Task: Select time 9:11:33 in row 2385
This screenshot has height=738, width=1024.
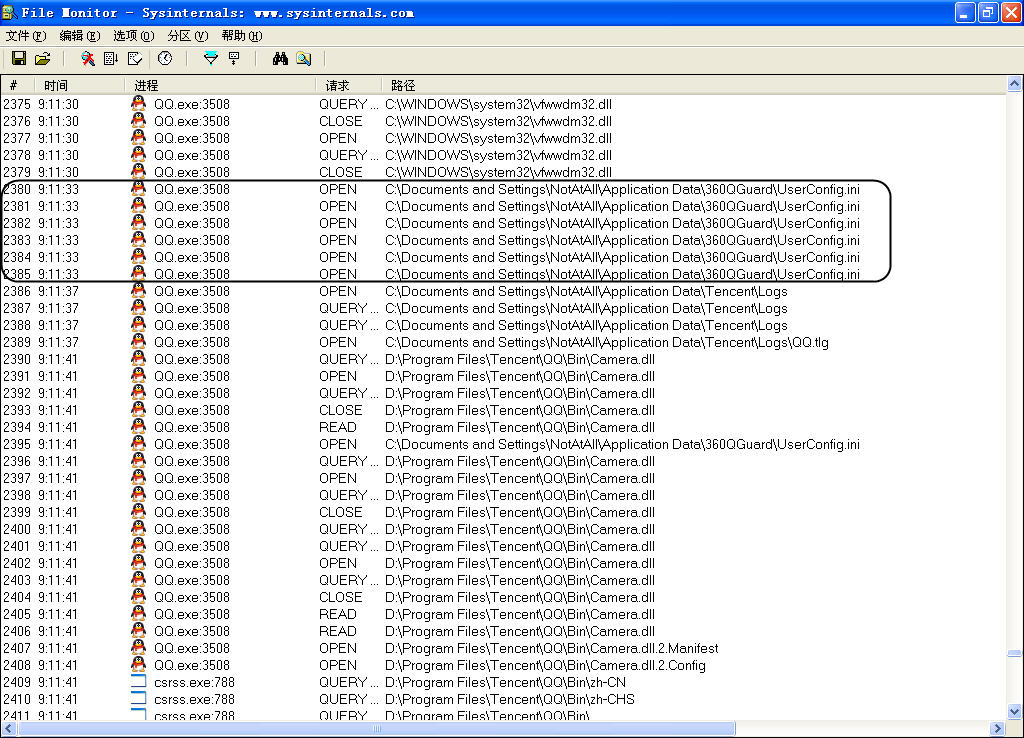Action: 58,274
